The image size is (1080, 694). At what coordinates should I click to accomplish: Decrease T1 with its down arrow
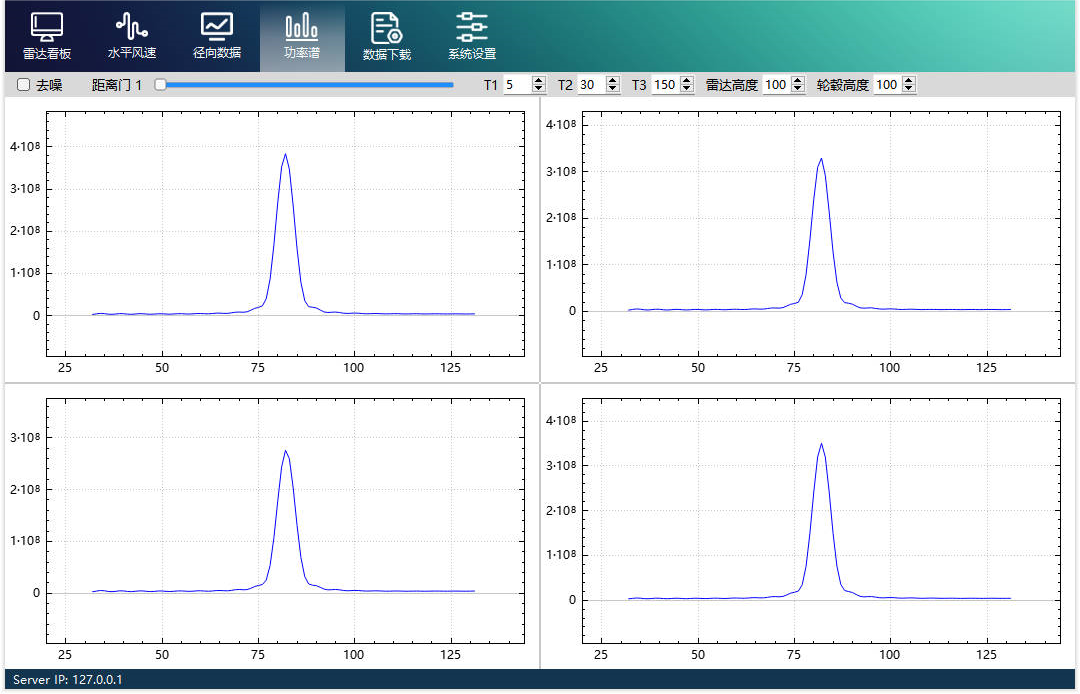pos(539,89)
